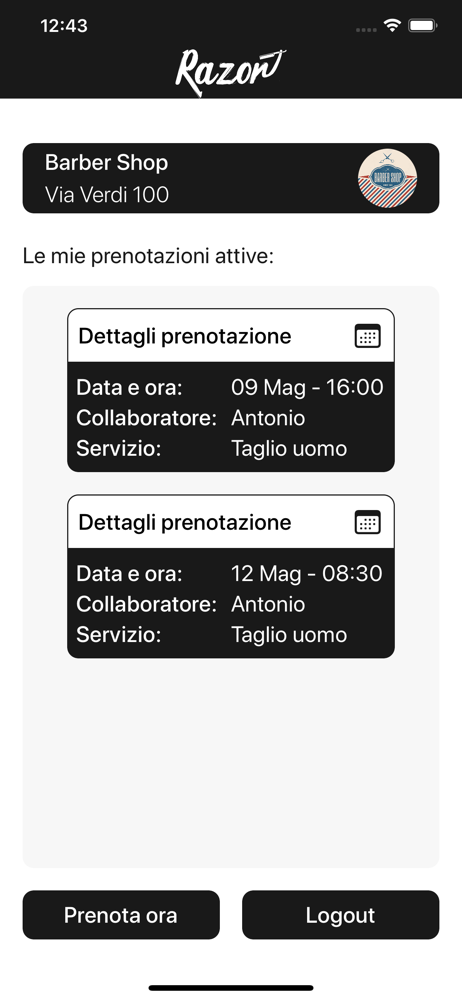Open the Barber Shop round logo

click(x=387, y=178)
